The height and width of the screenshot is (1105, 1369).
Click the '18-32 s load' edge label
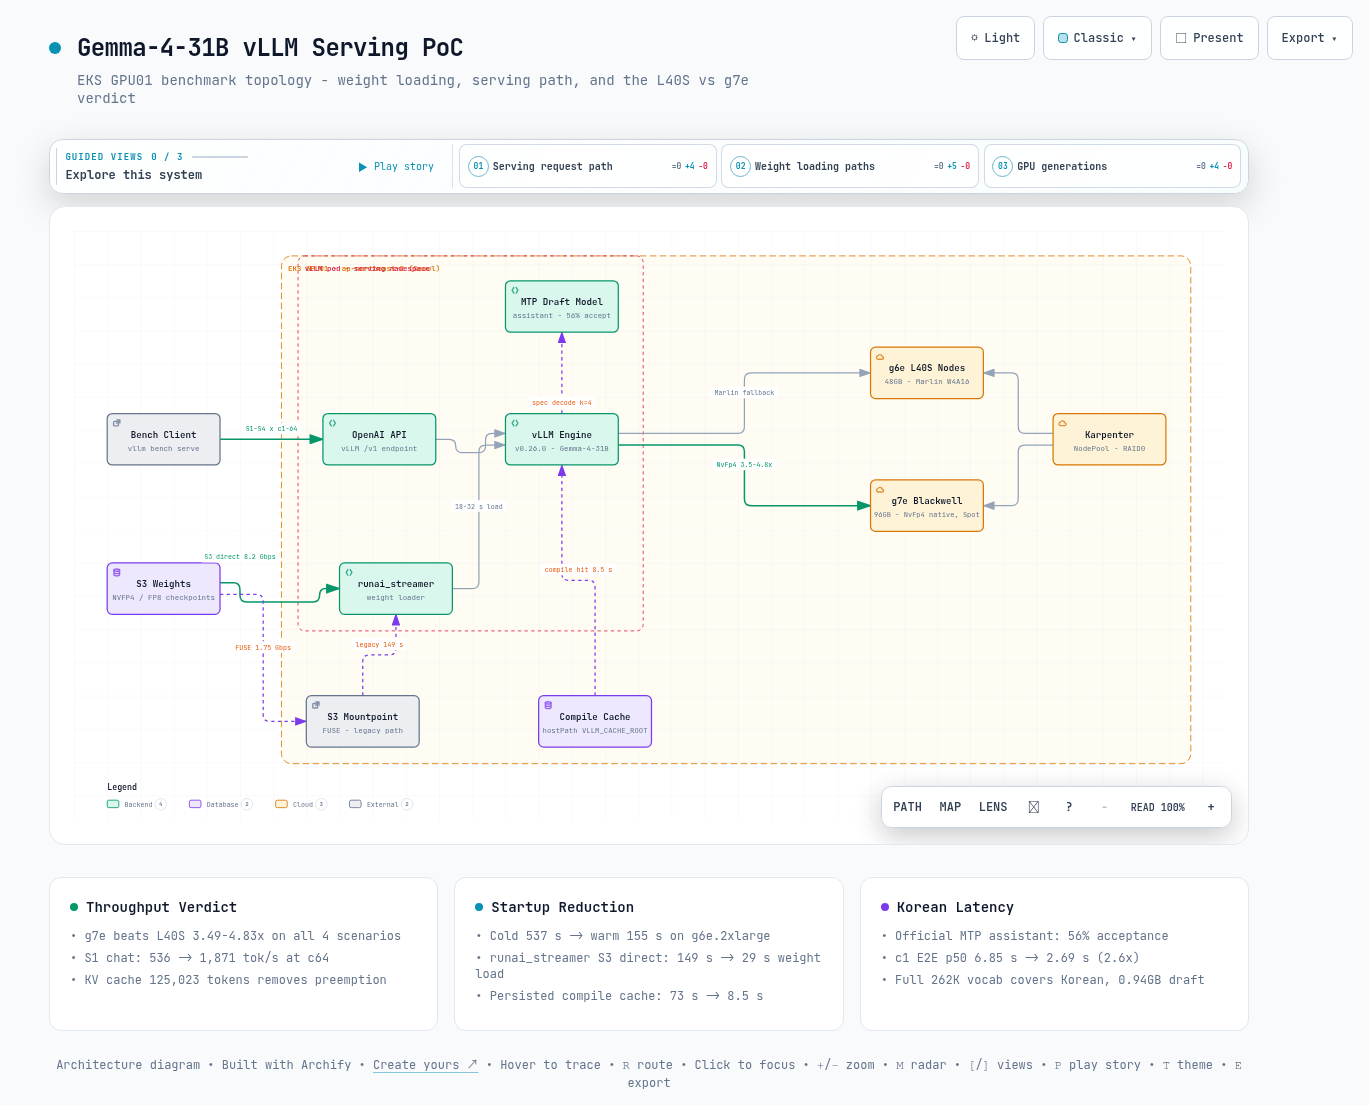(479, 507)
